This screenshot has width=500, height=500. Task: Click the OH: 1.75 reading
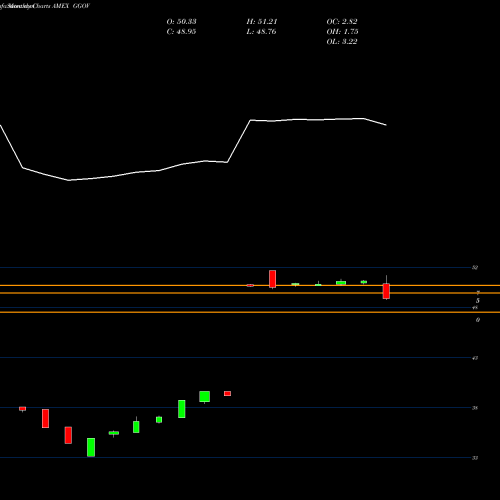(x=342, y=32)
